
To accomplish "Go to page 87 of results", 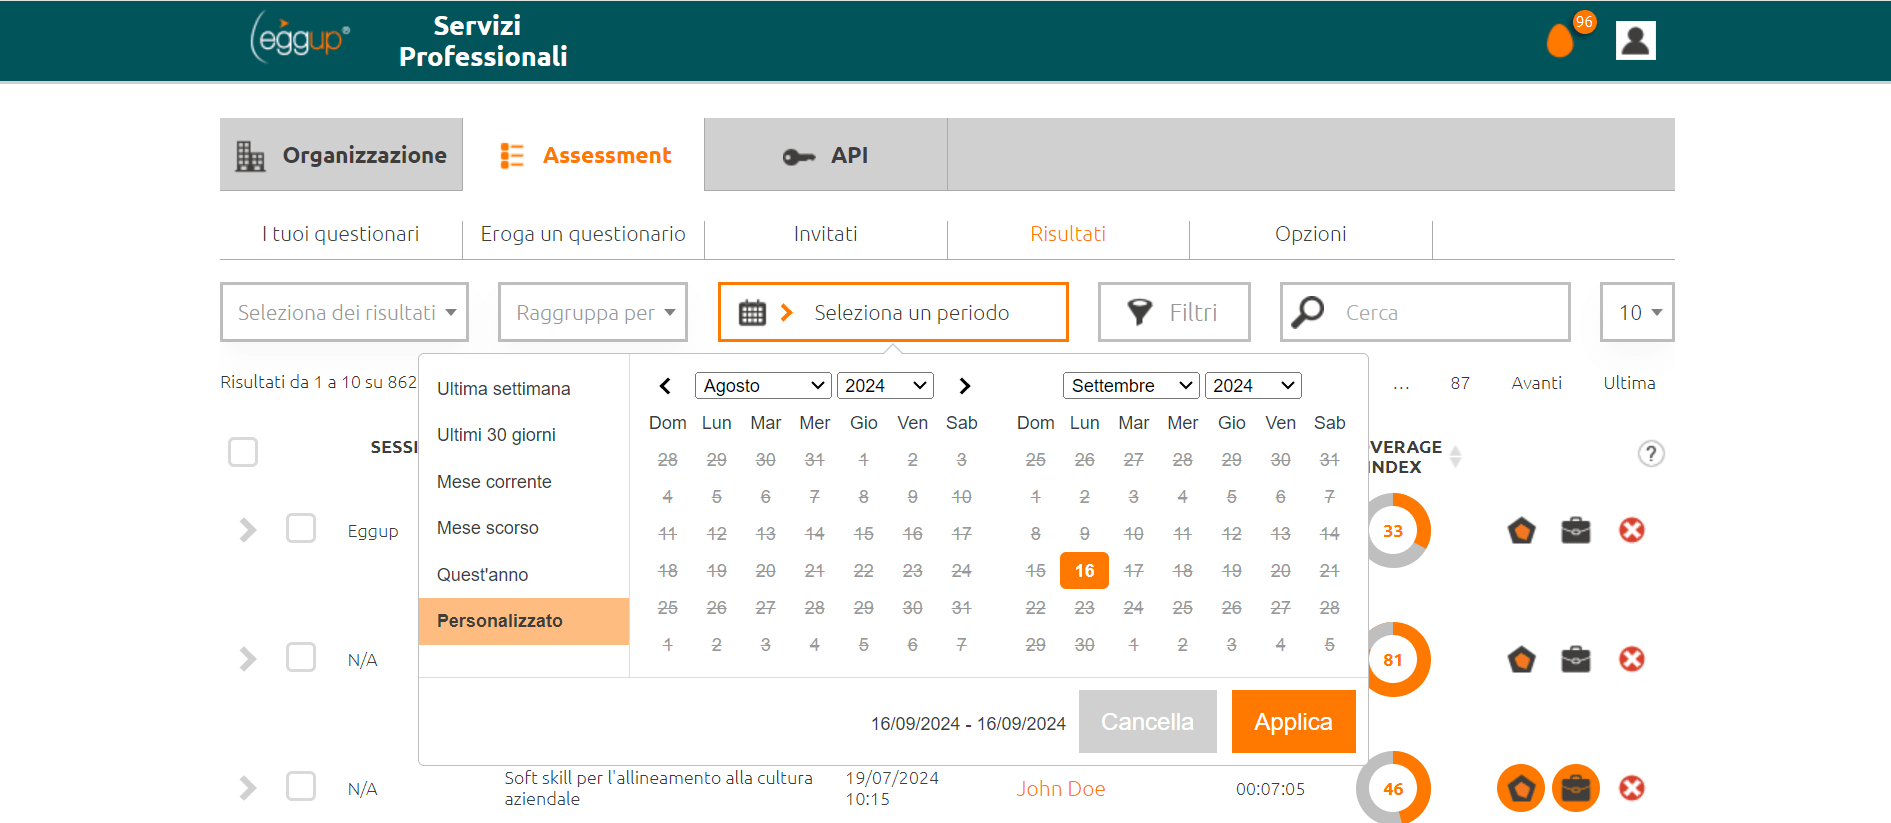I will coord(1460,383).
